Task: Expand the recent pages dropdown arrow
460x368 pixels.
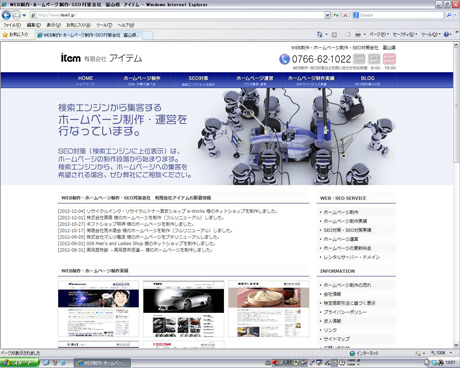Action: 24,15
